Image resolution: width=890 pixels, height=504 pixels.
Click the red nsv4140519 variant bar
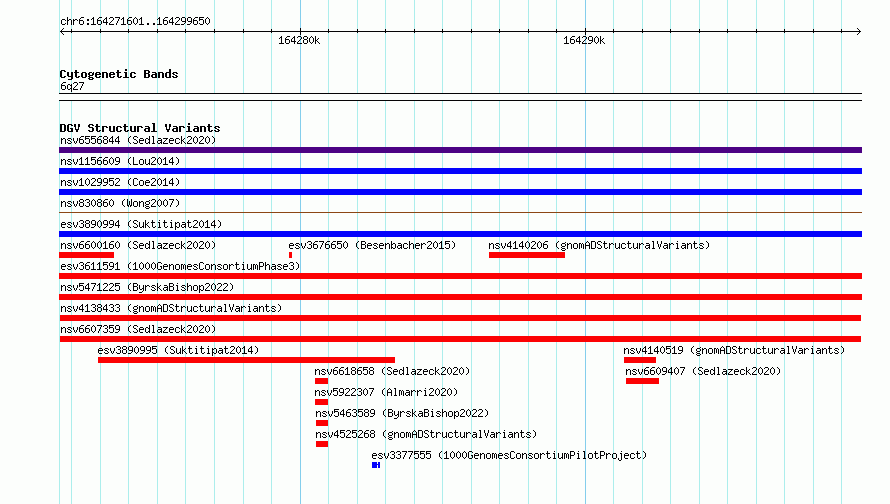click(x=640, y=360)
